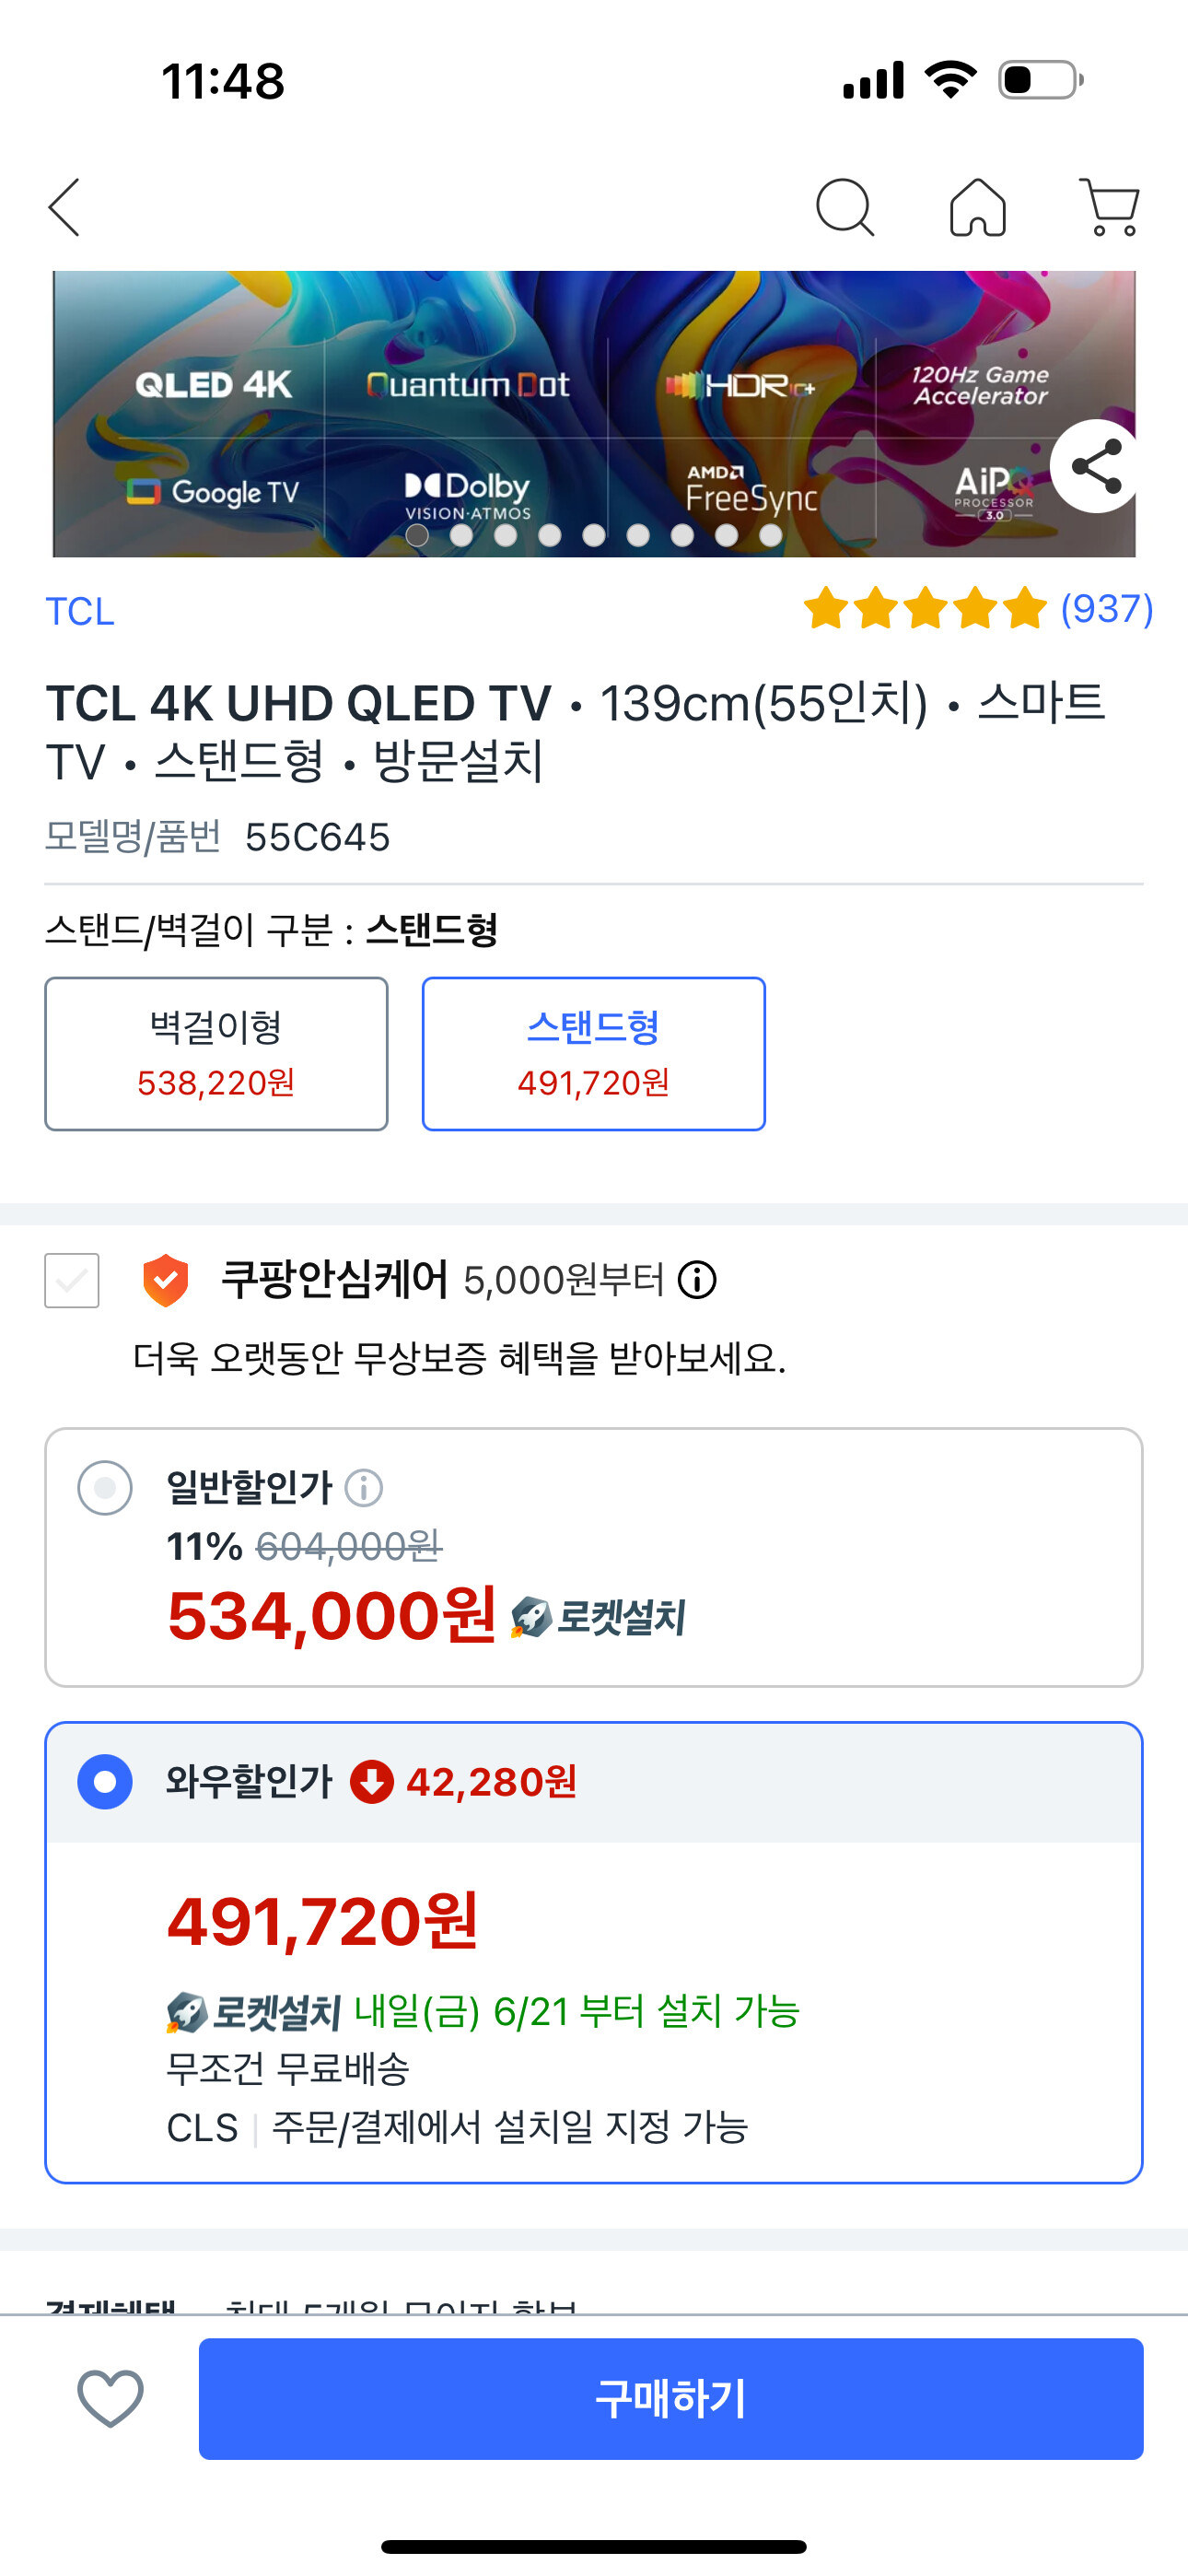Add product to wishlist heart icon
This screenshot has width=1188, height=2576.
tap(110, 2398)
